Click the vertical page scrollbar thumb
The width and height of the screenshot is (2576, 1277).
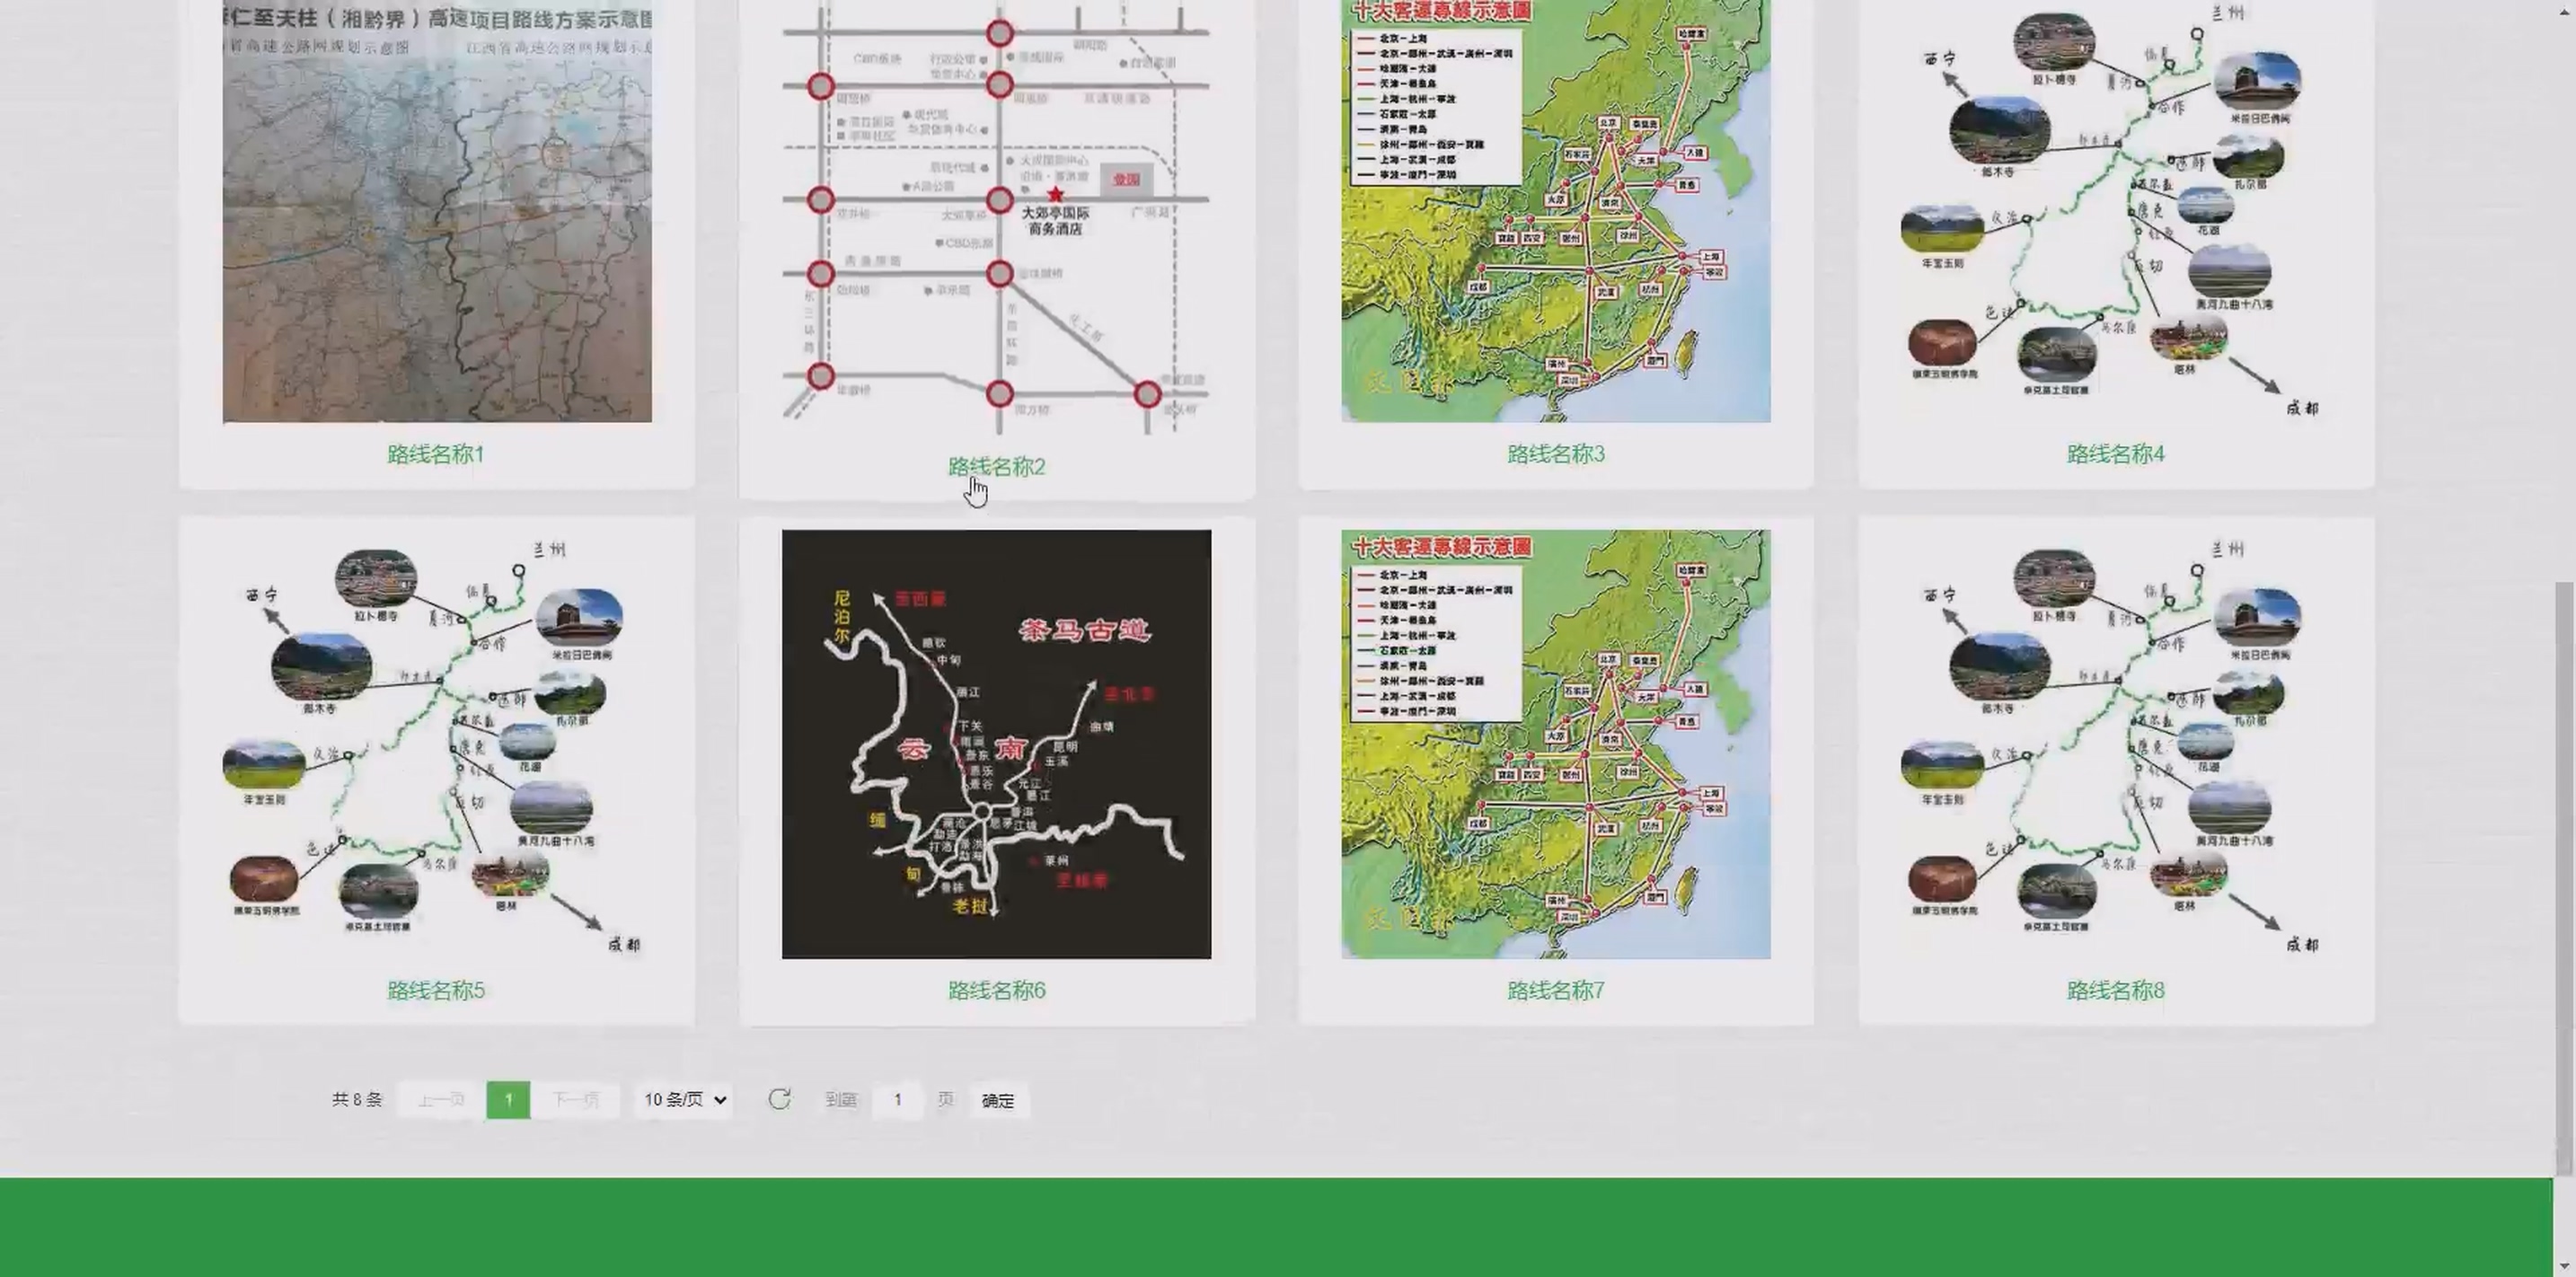click(2565, 878)
